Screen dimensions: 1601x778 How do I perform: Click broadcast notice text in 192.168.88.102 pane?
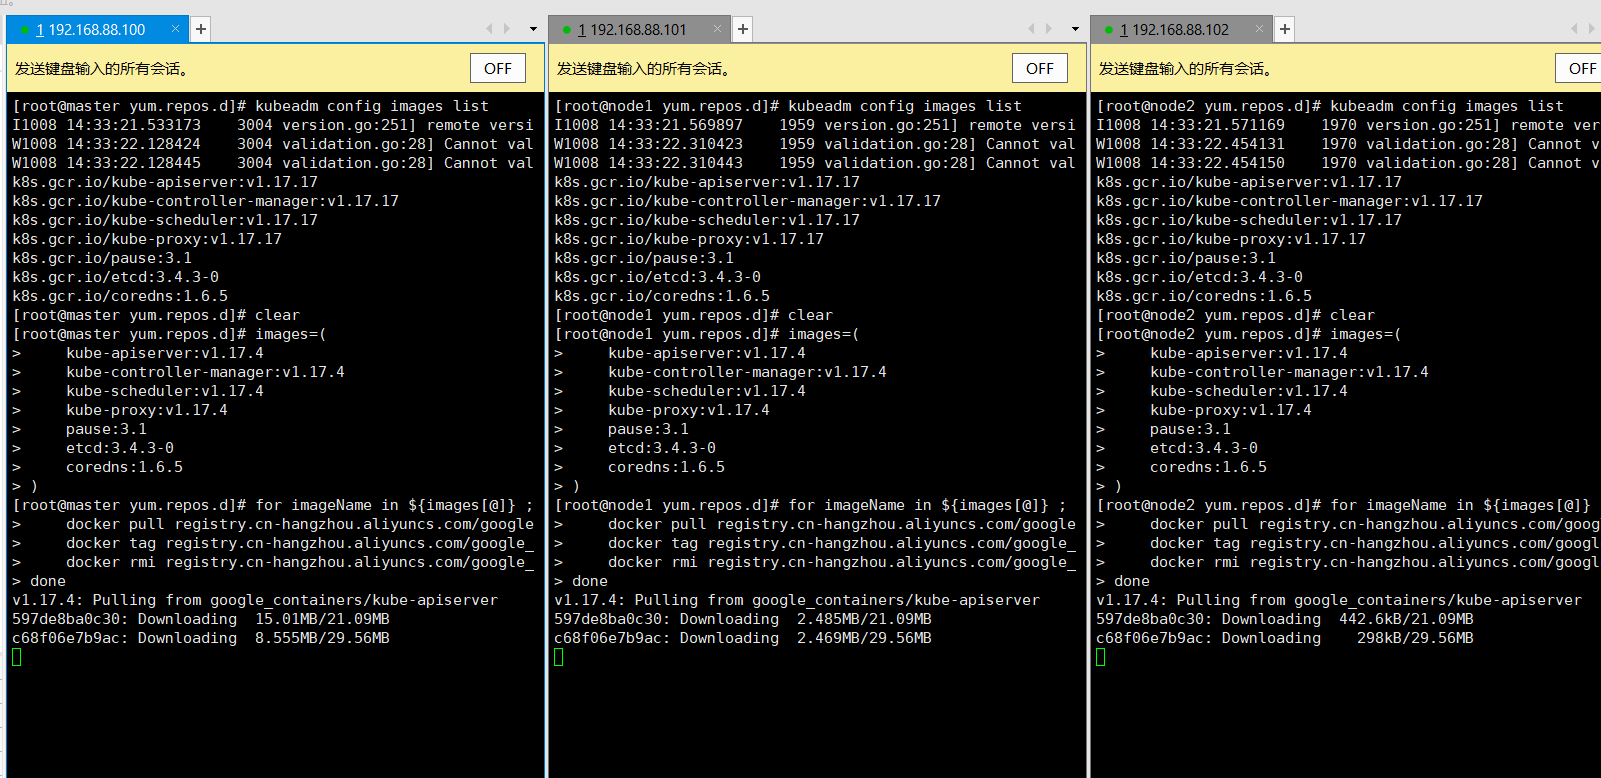point(1185,69)
